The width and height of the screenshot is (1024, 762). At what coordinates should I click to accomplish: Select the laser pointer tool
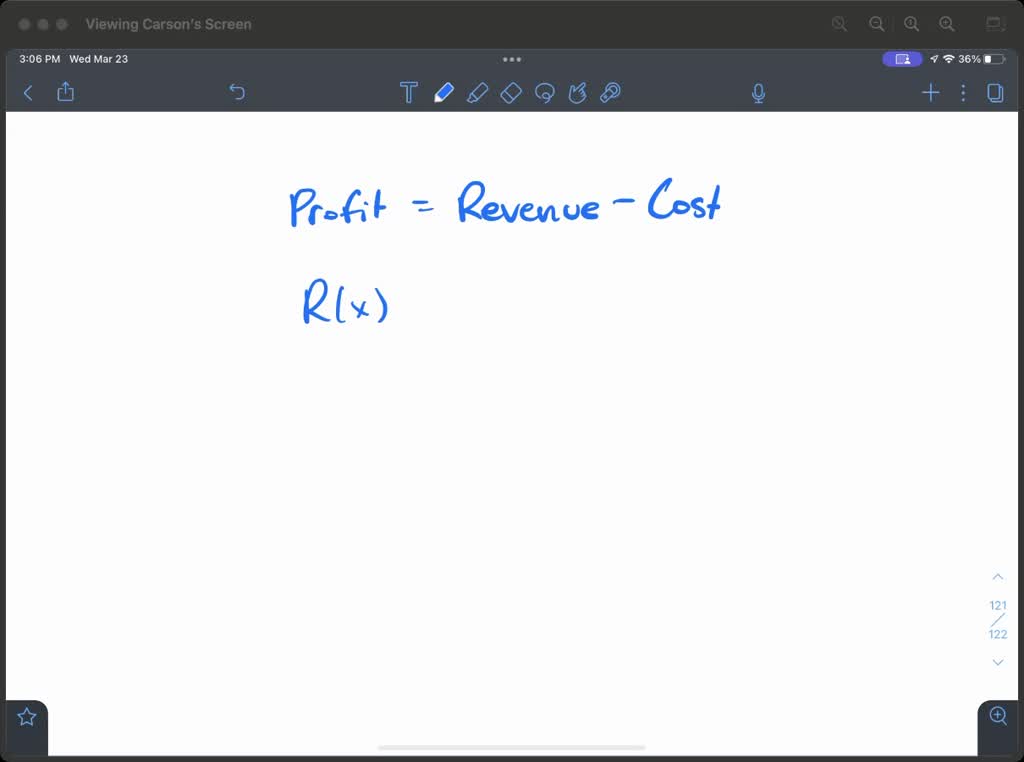coord(611,92)
